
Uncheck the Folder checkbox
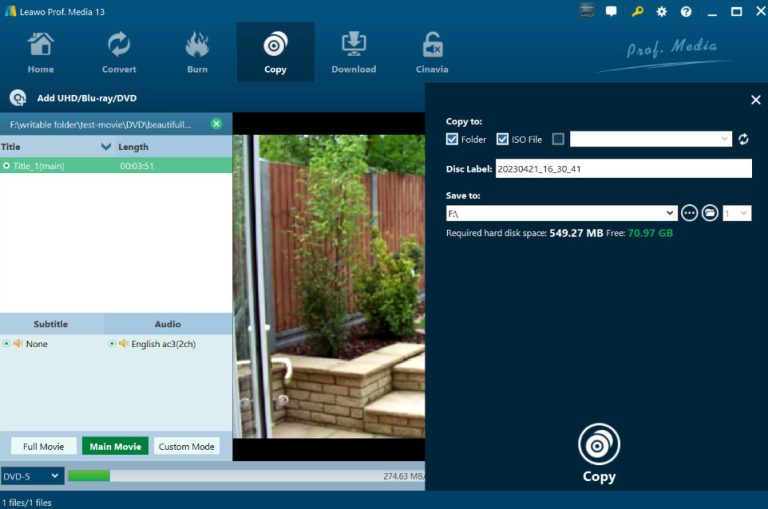point(453,139)
